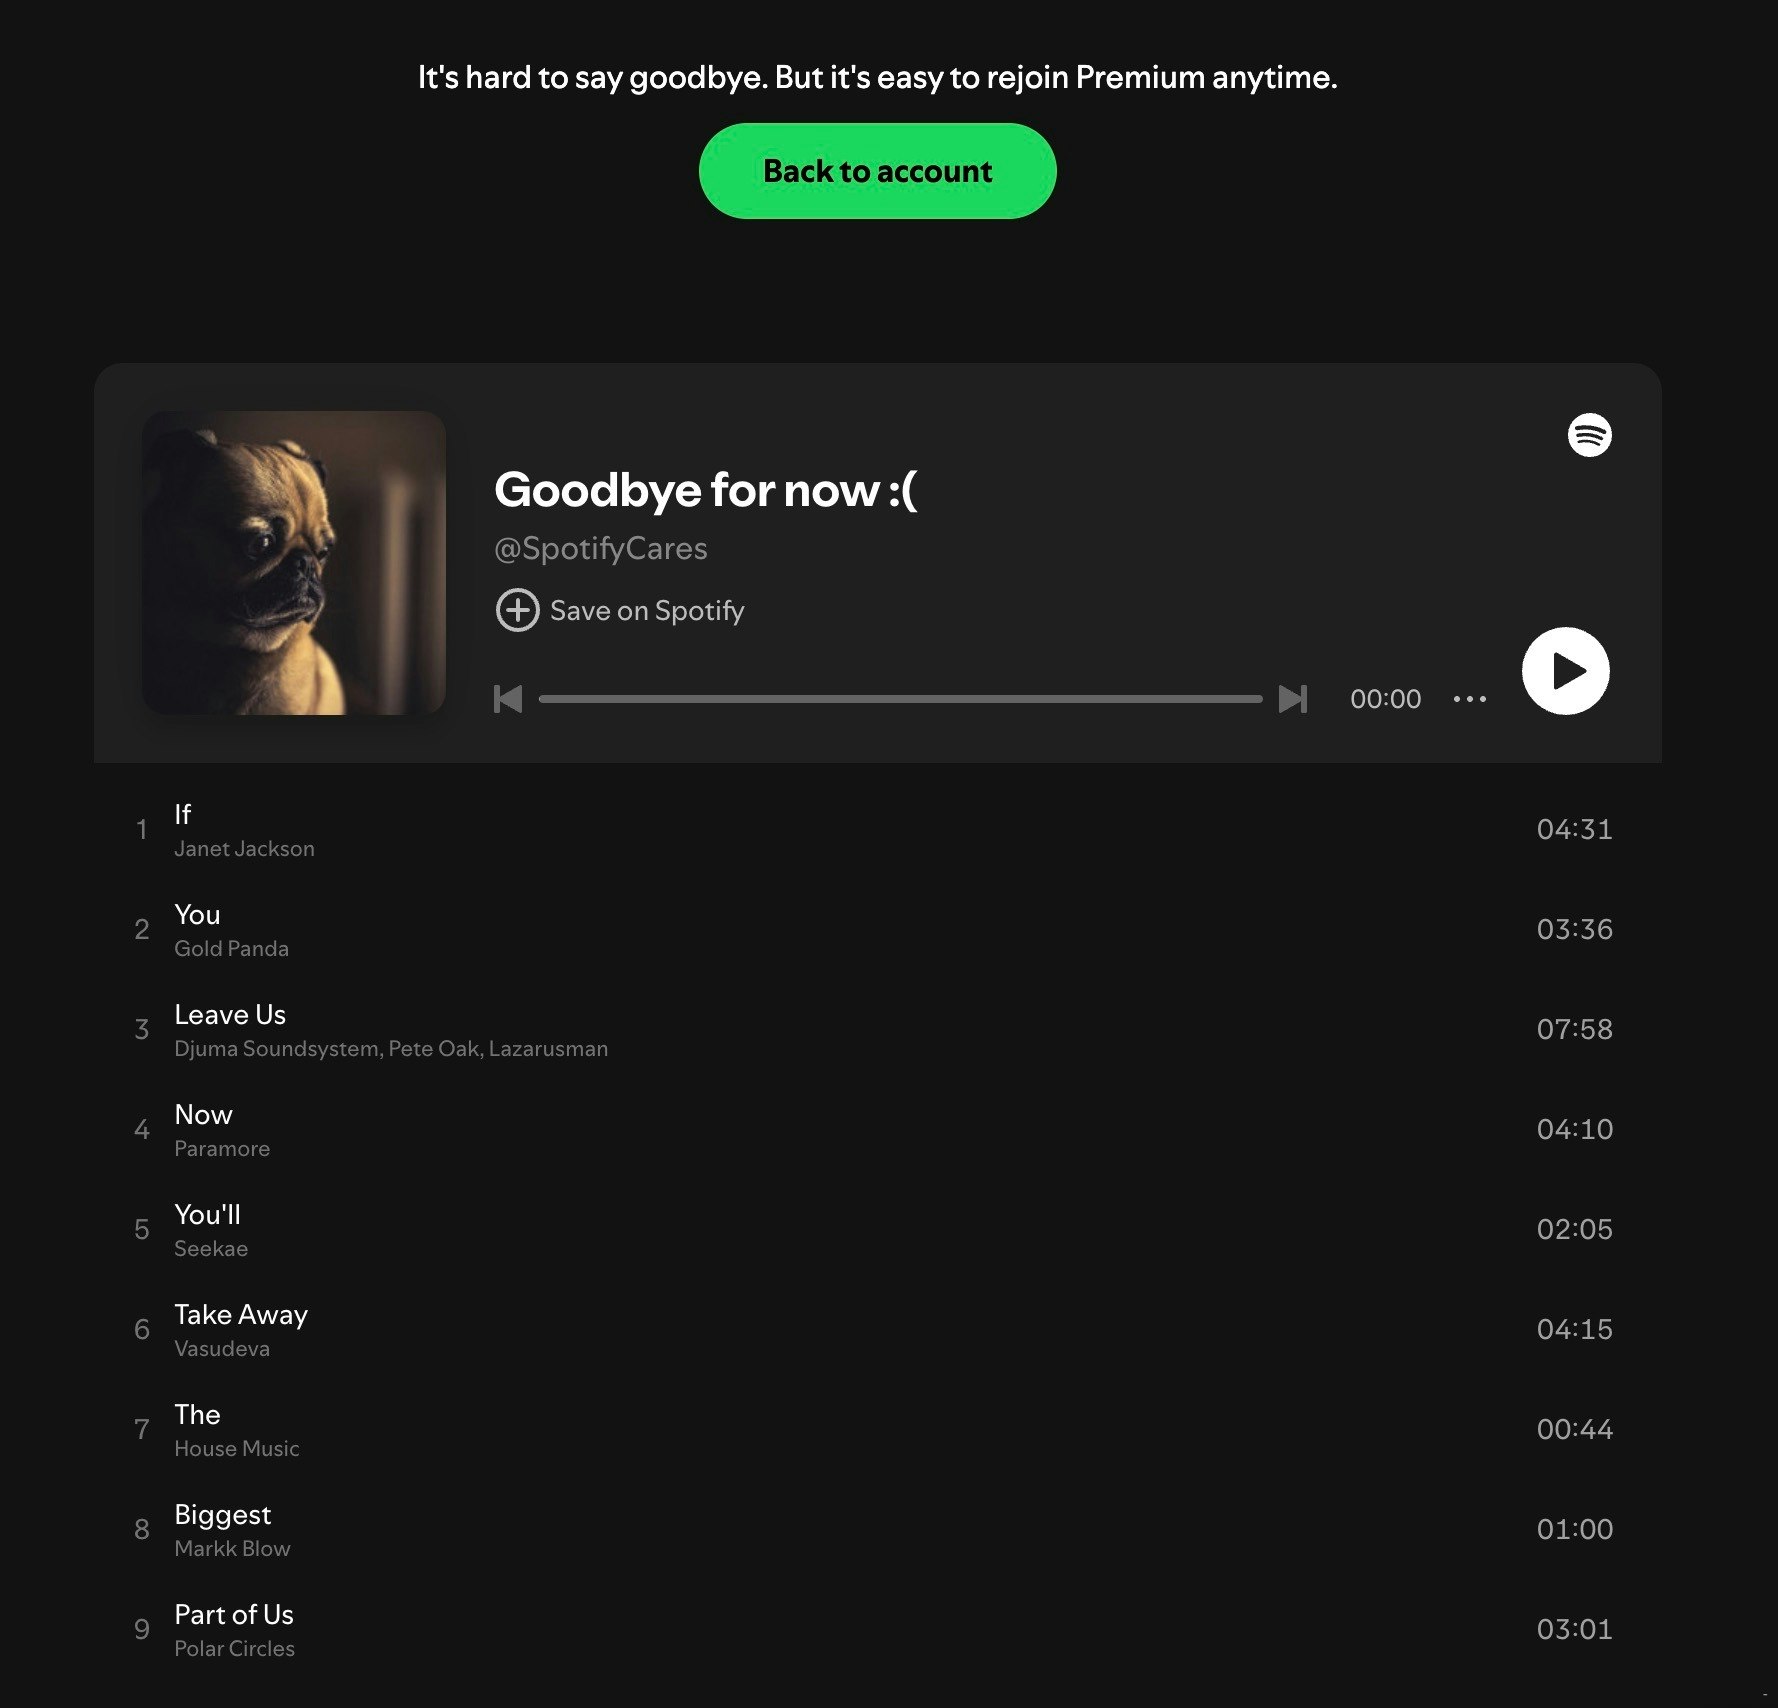Click the plus icon to save playlist
1778x1708 pixels.
517,610
